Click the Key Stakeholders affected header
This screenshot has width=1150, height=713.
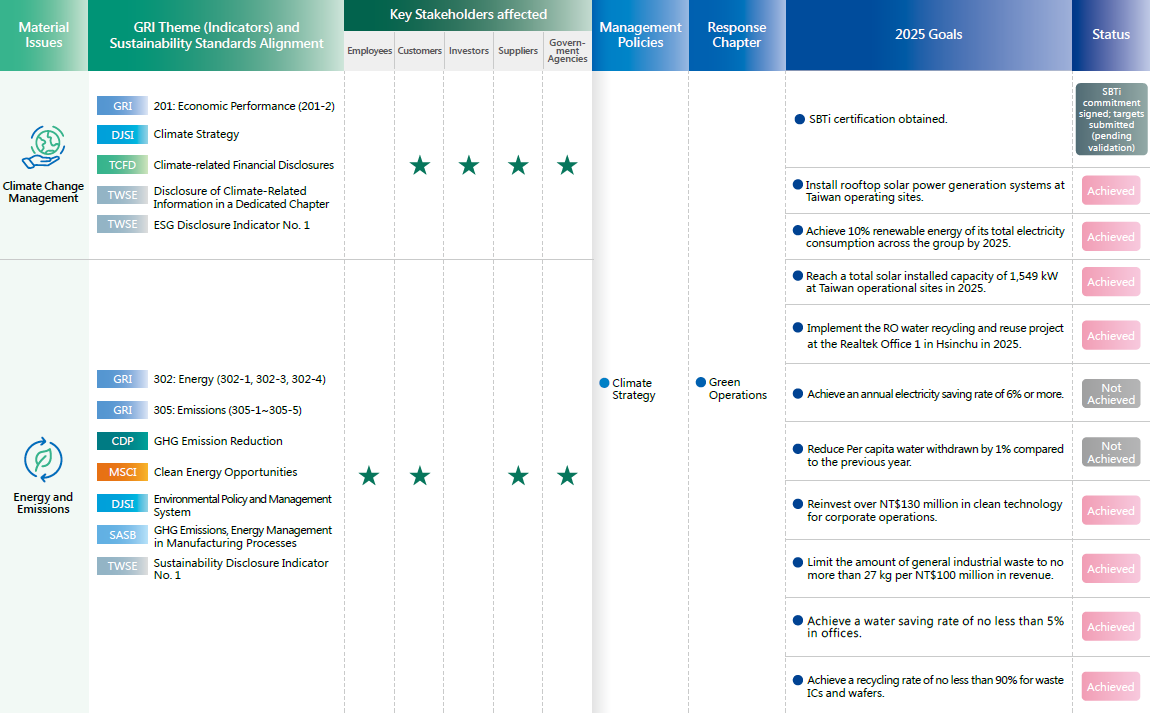(x=468, y=15)
